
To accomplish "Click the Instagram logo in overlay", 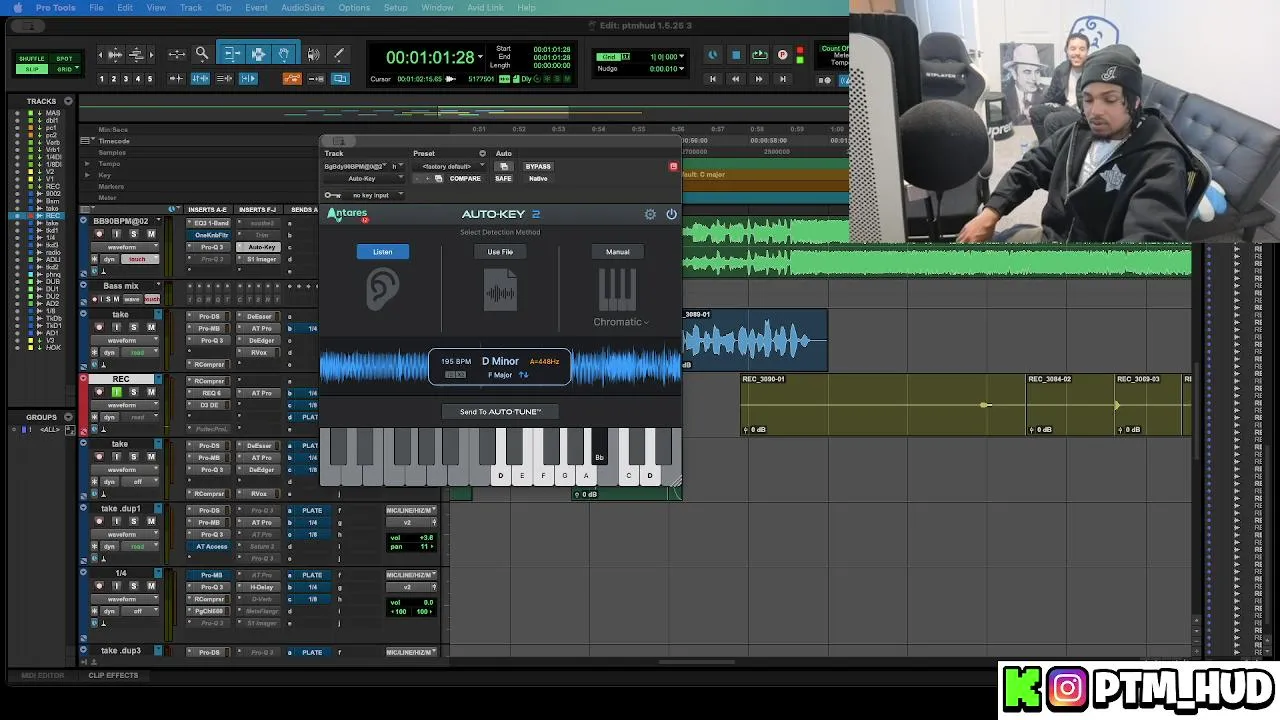I will pos(1067,689).
